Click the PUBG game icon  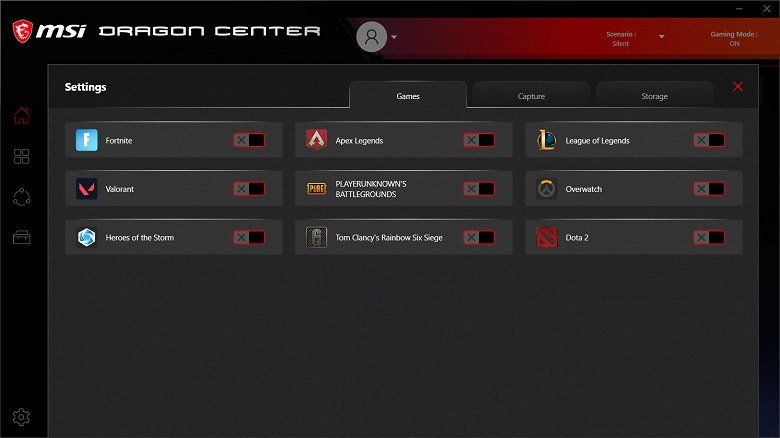316,189
